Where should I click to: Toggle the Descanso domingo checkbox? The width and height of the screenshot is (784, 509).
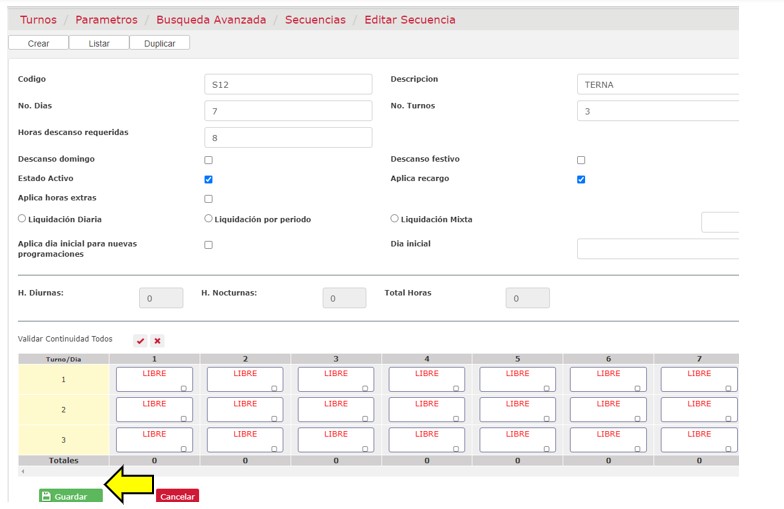point(208,160)
